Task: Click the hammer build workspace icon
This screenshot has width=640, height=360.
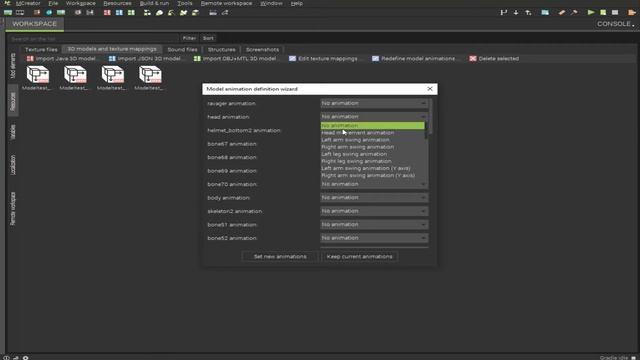Action: pyautogui.click(x=574, y=13)
